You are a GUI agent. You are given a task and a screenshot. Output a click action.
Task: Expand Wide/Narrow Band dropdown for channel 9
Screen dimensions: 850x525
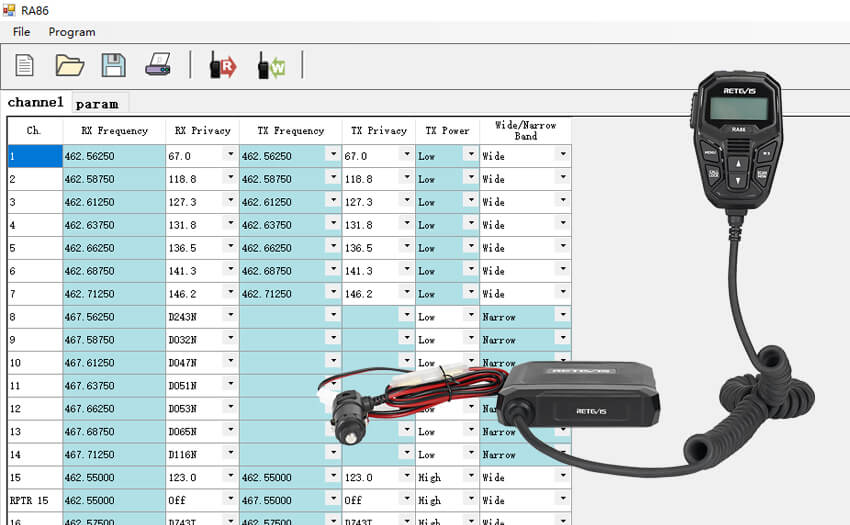click(x=563, y=338)
